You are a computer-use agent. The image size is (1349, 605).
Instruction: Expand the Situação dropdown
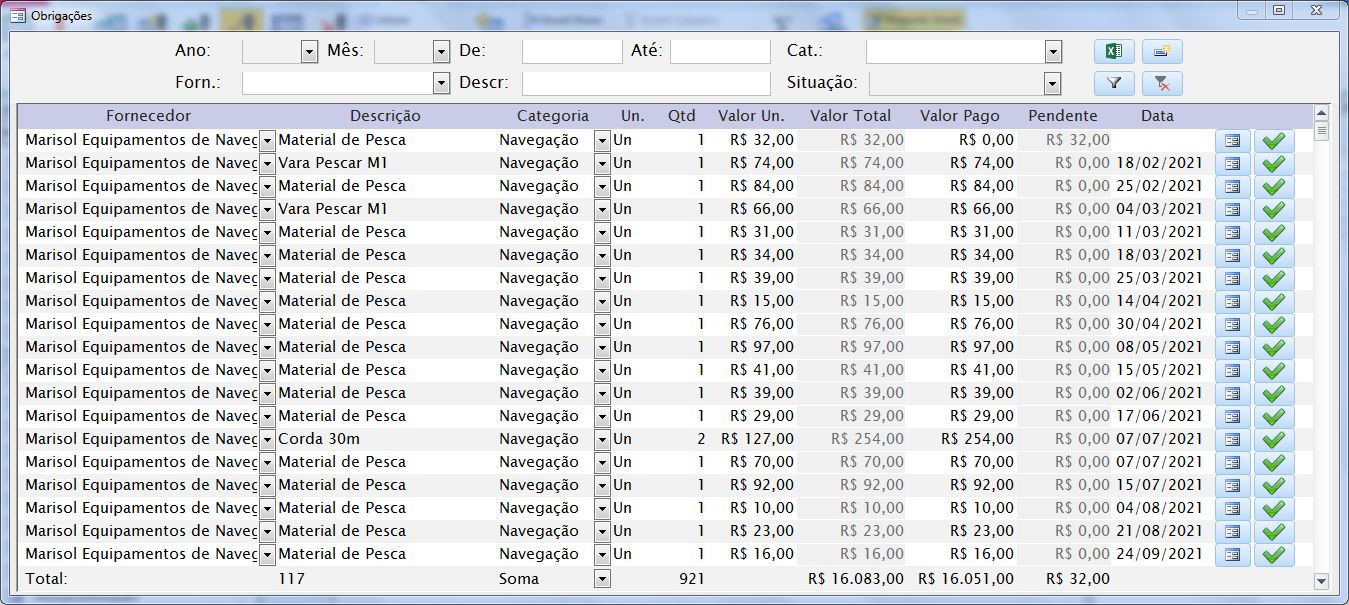(1052, 83)
